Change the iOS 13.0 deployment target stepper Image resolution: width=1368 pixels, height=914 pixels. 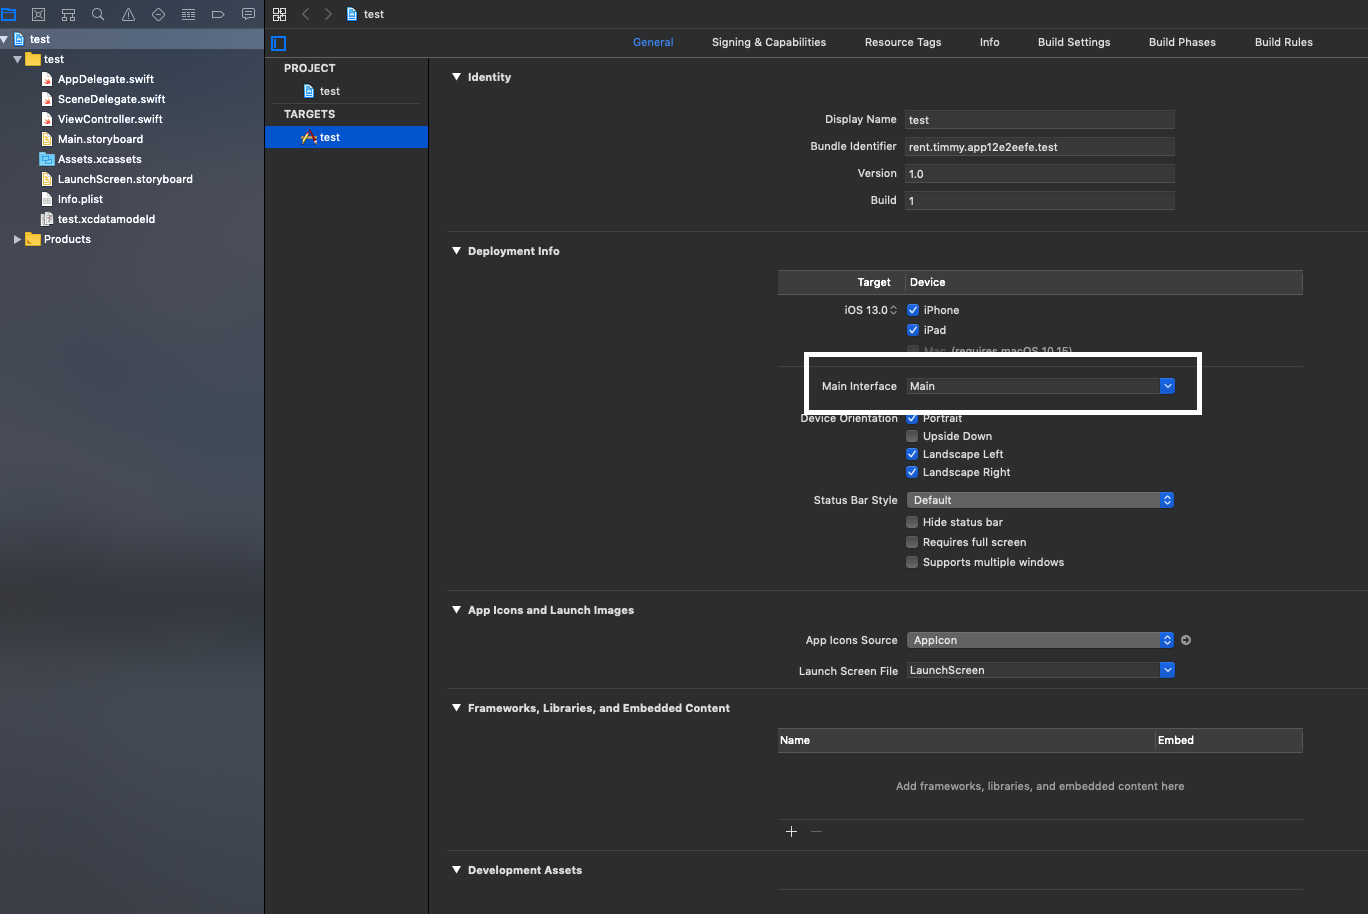(894, 310)
